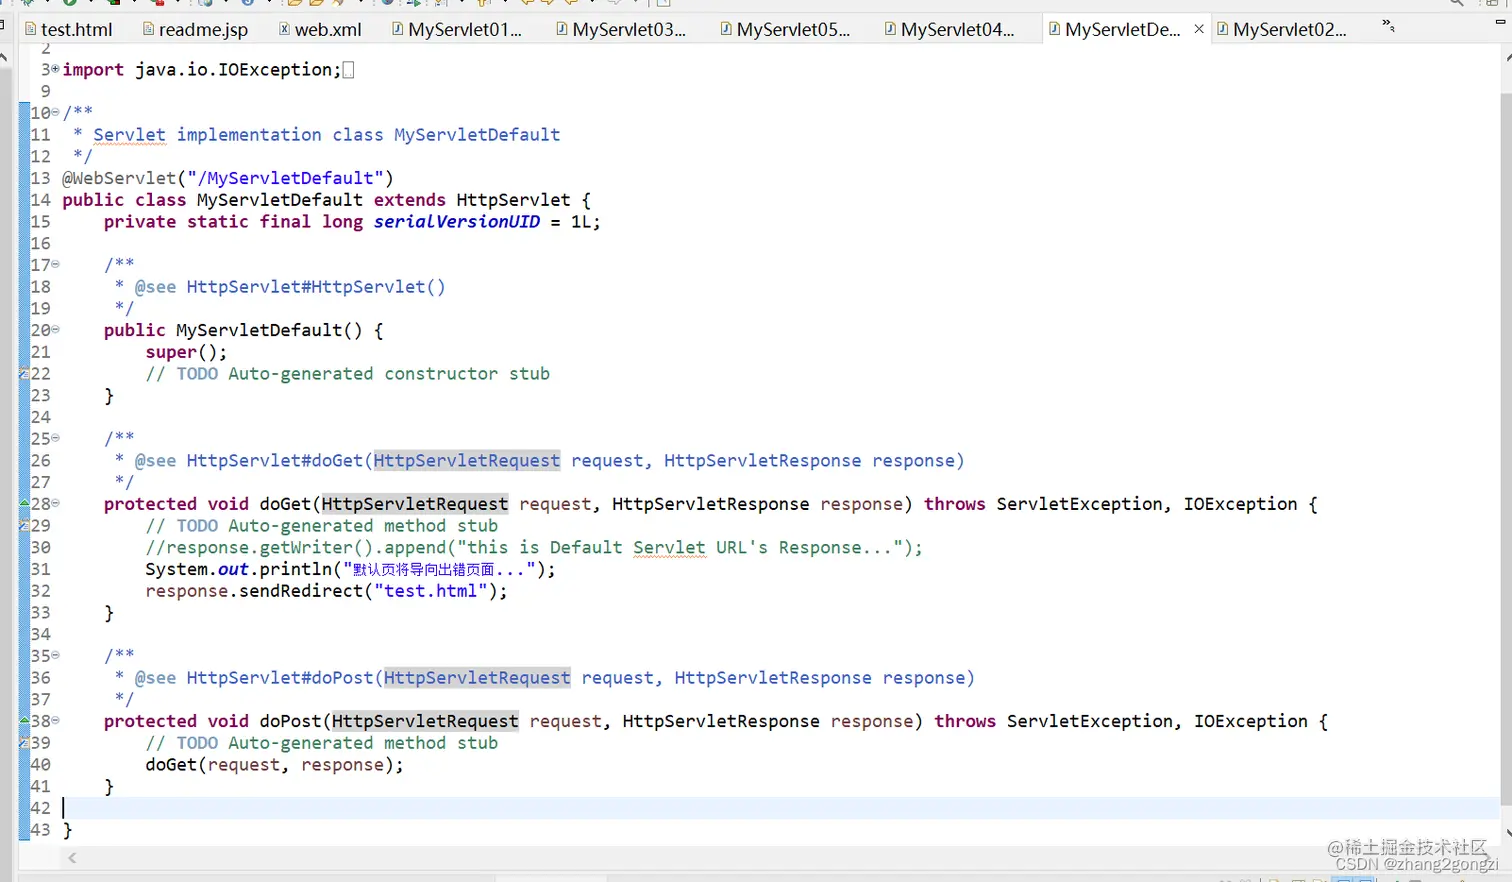This screenshot has height=882, width=1512.
Task: Collapse the class Javadoc comment on line 10
Action: pos(55,112)
